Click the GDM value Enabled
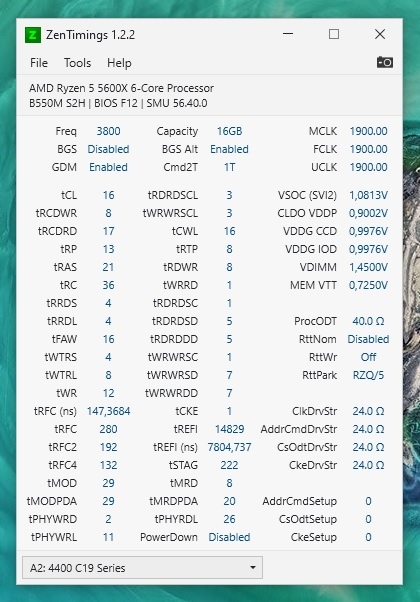The image size is (420, 602). (108, 167)
